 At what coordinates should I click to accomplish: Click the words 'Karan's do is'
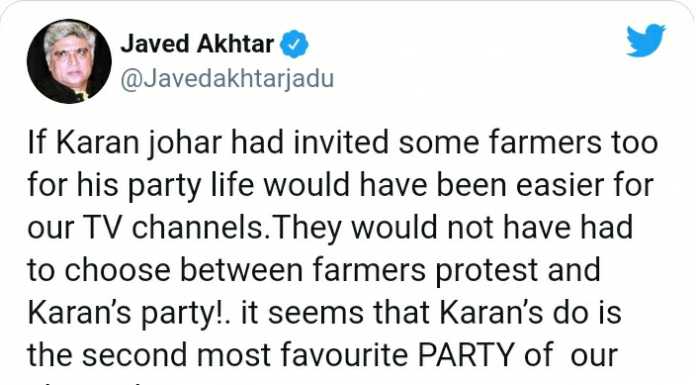[x=530, y=312]
